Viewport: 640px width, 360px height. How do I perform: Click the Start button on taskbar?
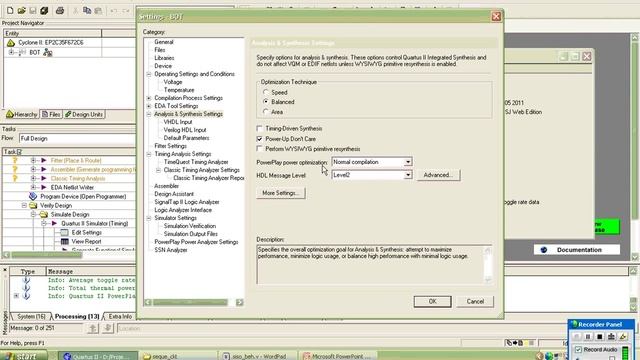(24, 356)
